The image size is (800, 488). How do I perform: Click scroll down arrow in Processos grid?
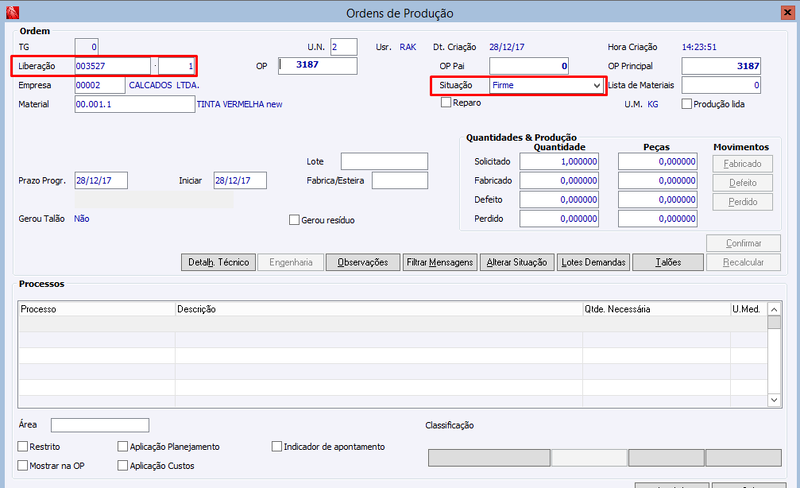pyautogui.click(x=774, y=400)
